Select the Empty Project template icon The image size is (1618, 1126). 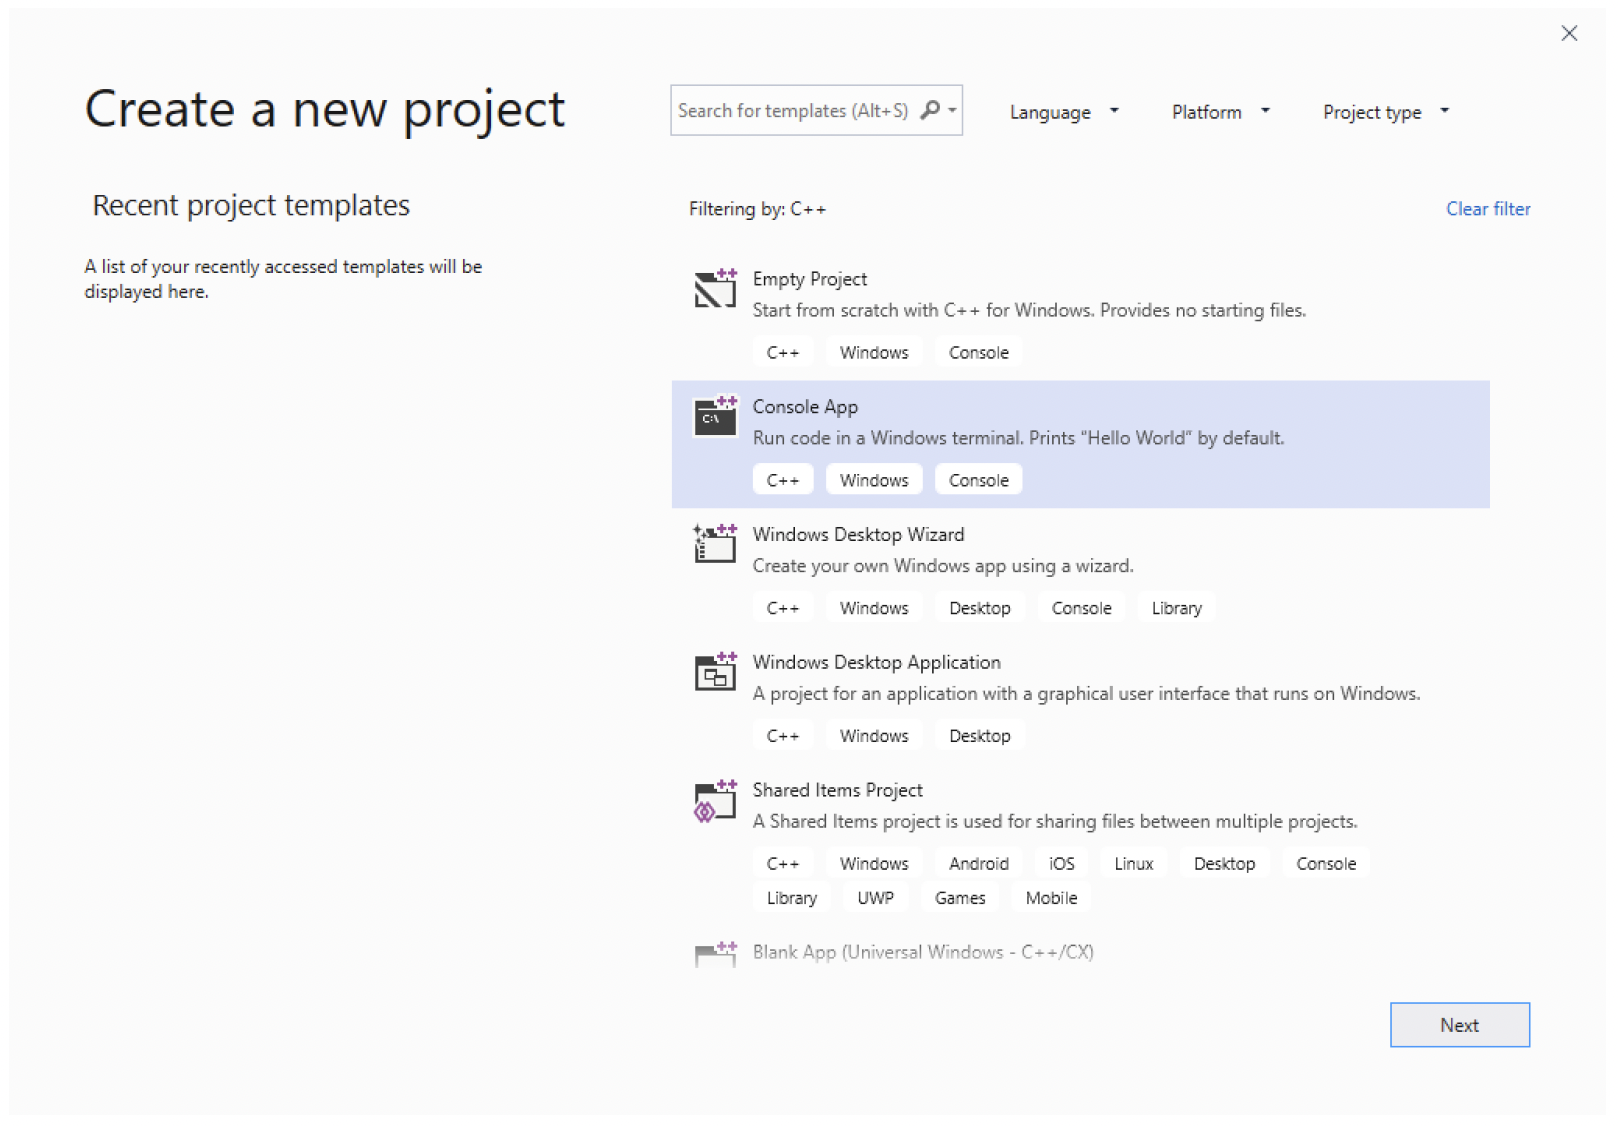point(715,288)
